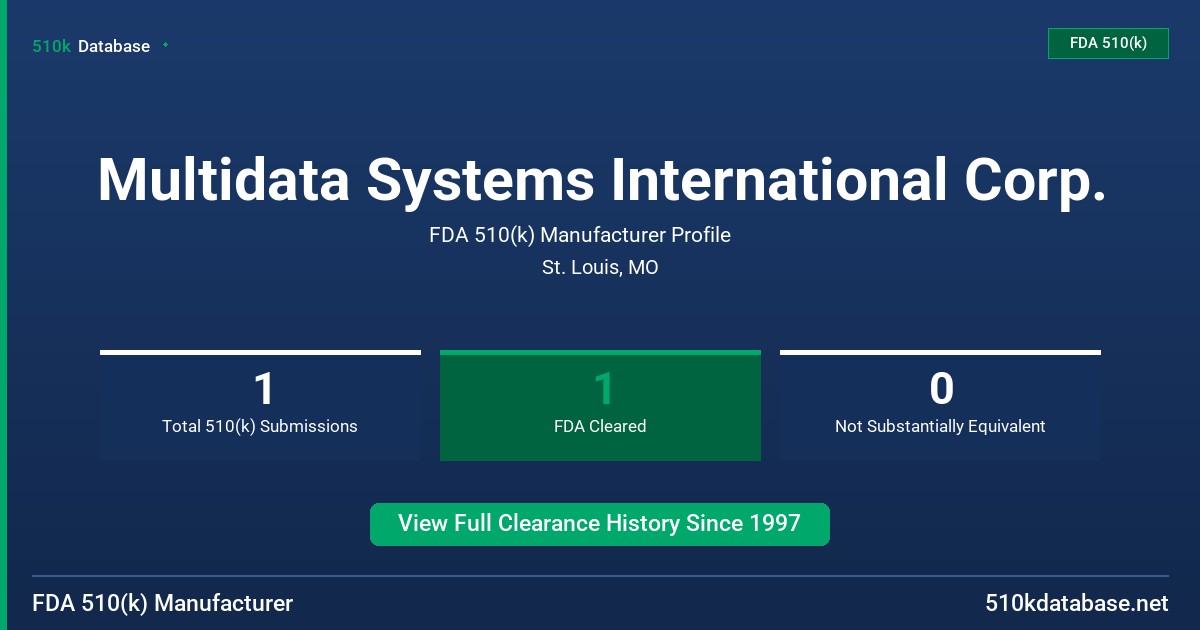
Task: Select the Total 510(k) Submissions card
Action: pos(260,405)
